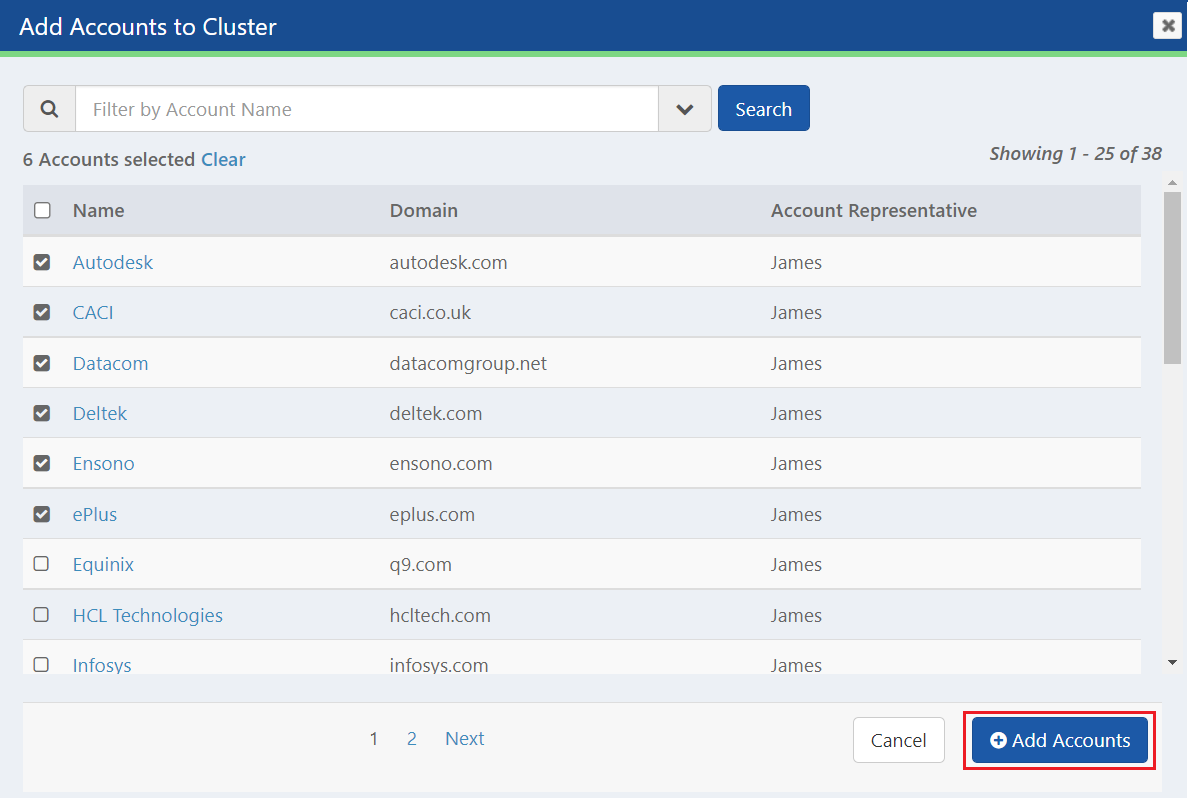Click the scrollbar up arrow
Viewport: 1188px width, 798px height.
click(1172, 183)
